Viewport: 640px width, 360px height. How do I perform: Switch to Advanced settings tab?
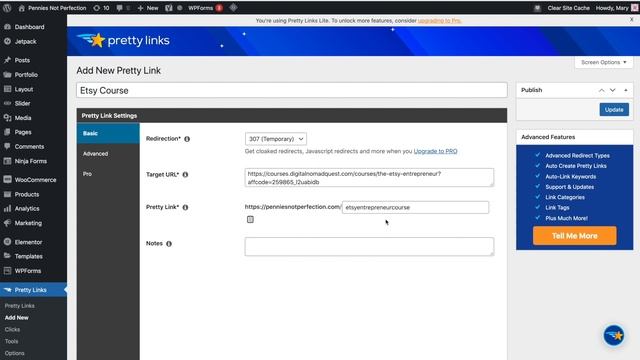click(108, 154)
